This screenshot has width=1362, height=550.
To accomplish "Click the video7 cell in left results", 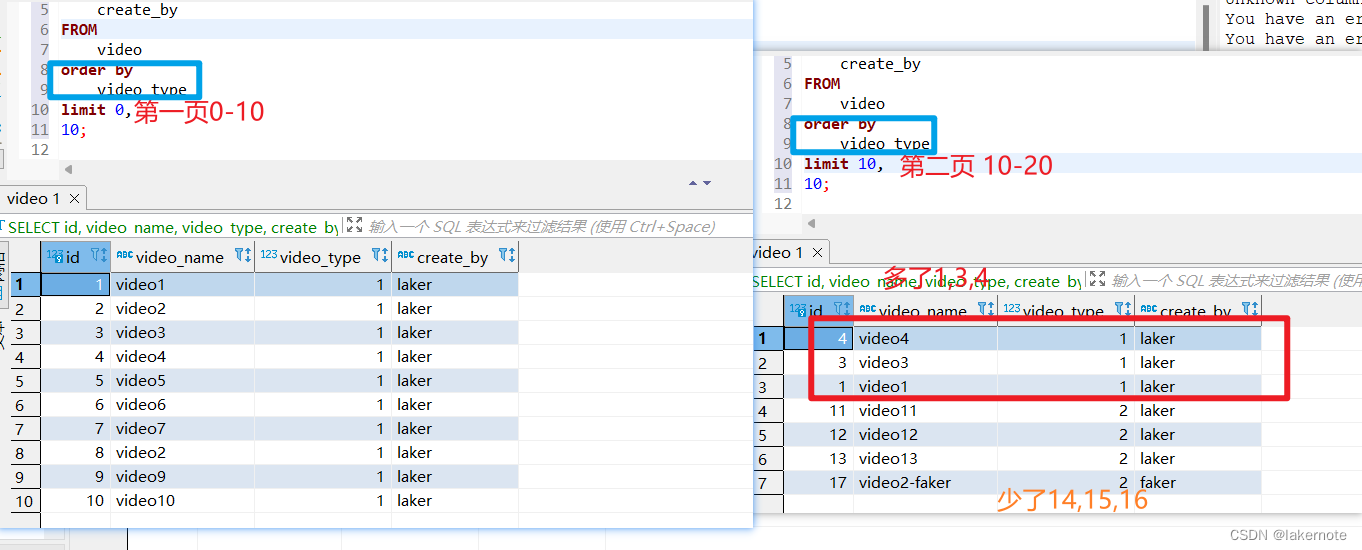I will [182, 429].
